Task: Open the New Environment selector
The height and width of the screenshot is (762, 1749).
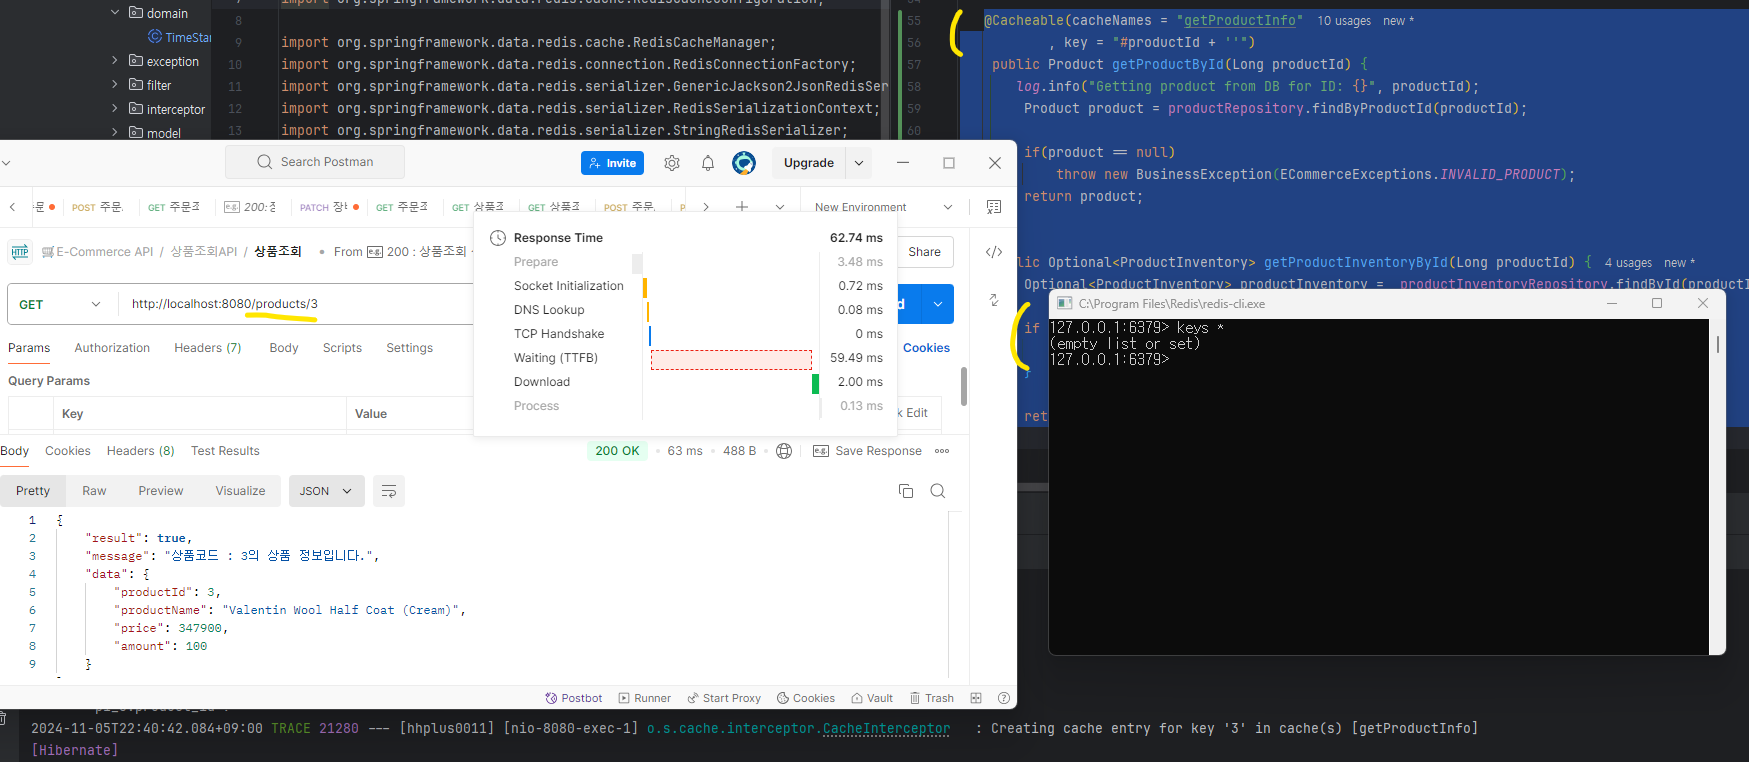Action: (x=883, y=207)
